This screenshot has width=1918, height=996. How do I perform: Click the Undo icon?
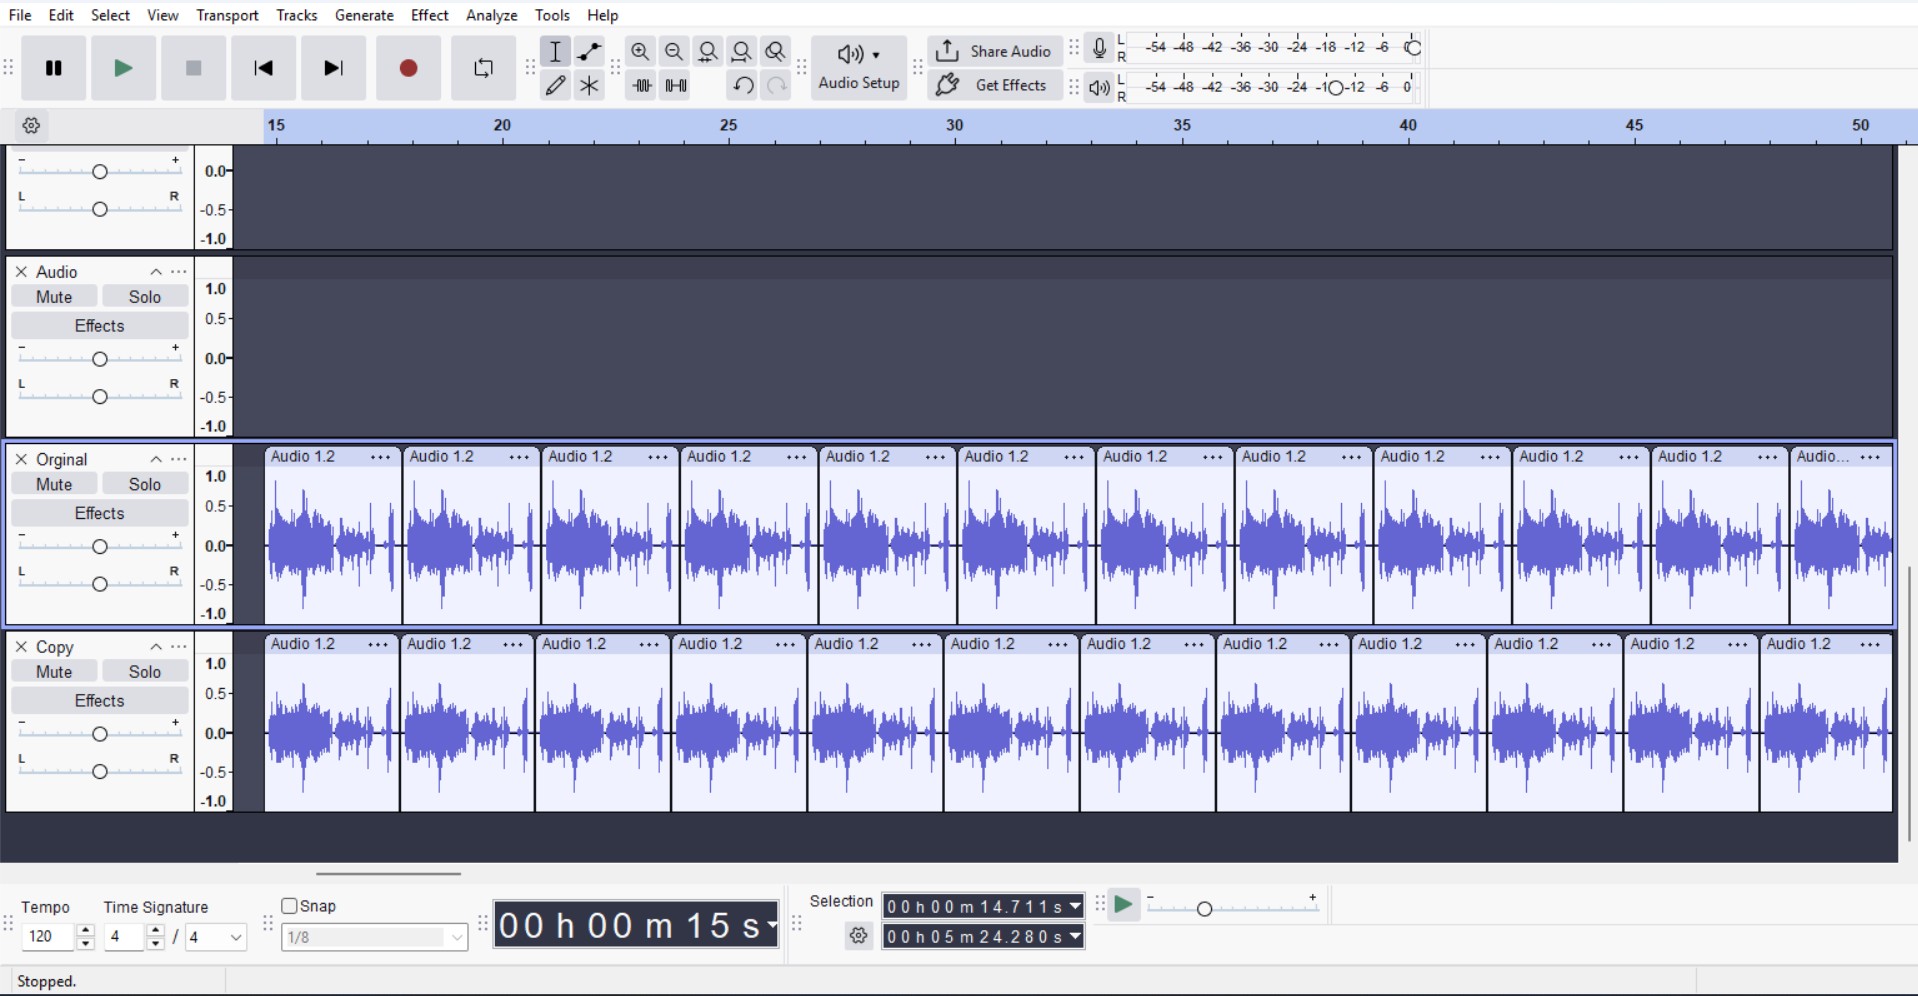coord(741,85)
